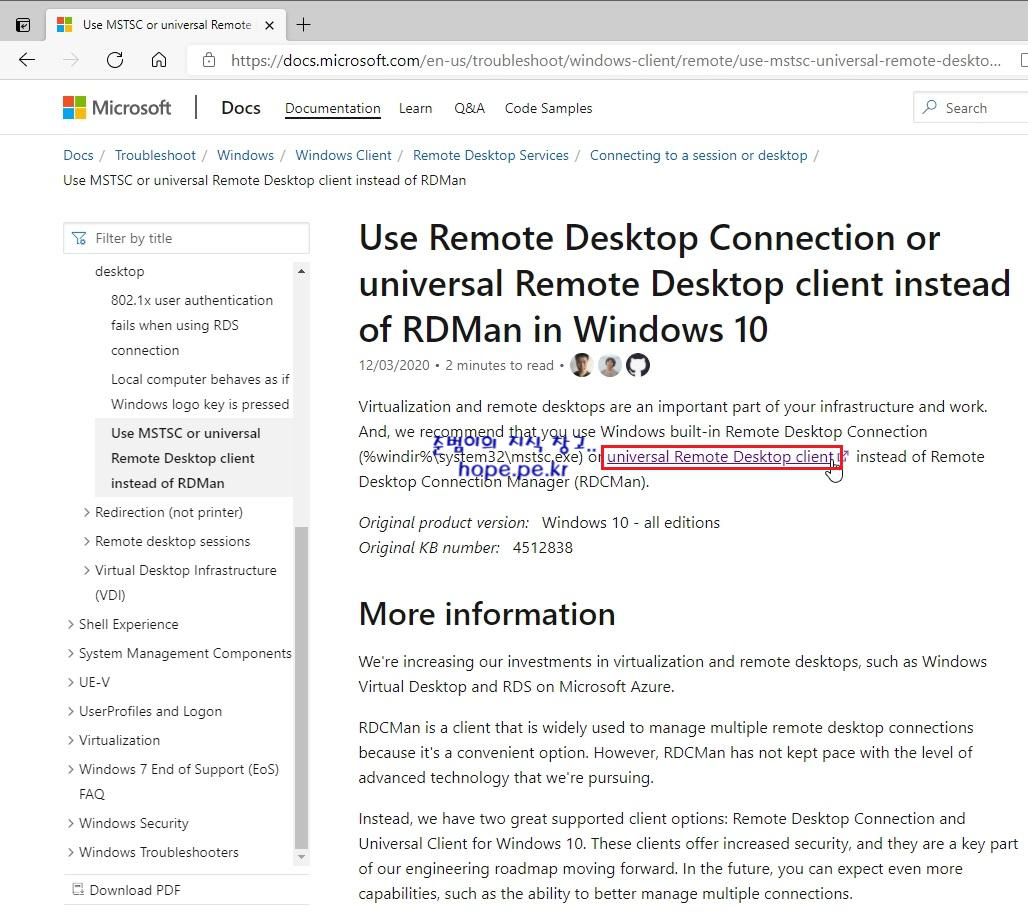Viewport: 1028px width, 915px height.
Task: Expand Windows 7 End of Support node
Action: tap(71, 769)
